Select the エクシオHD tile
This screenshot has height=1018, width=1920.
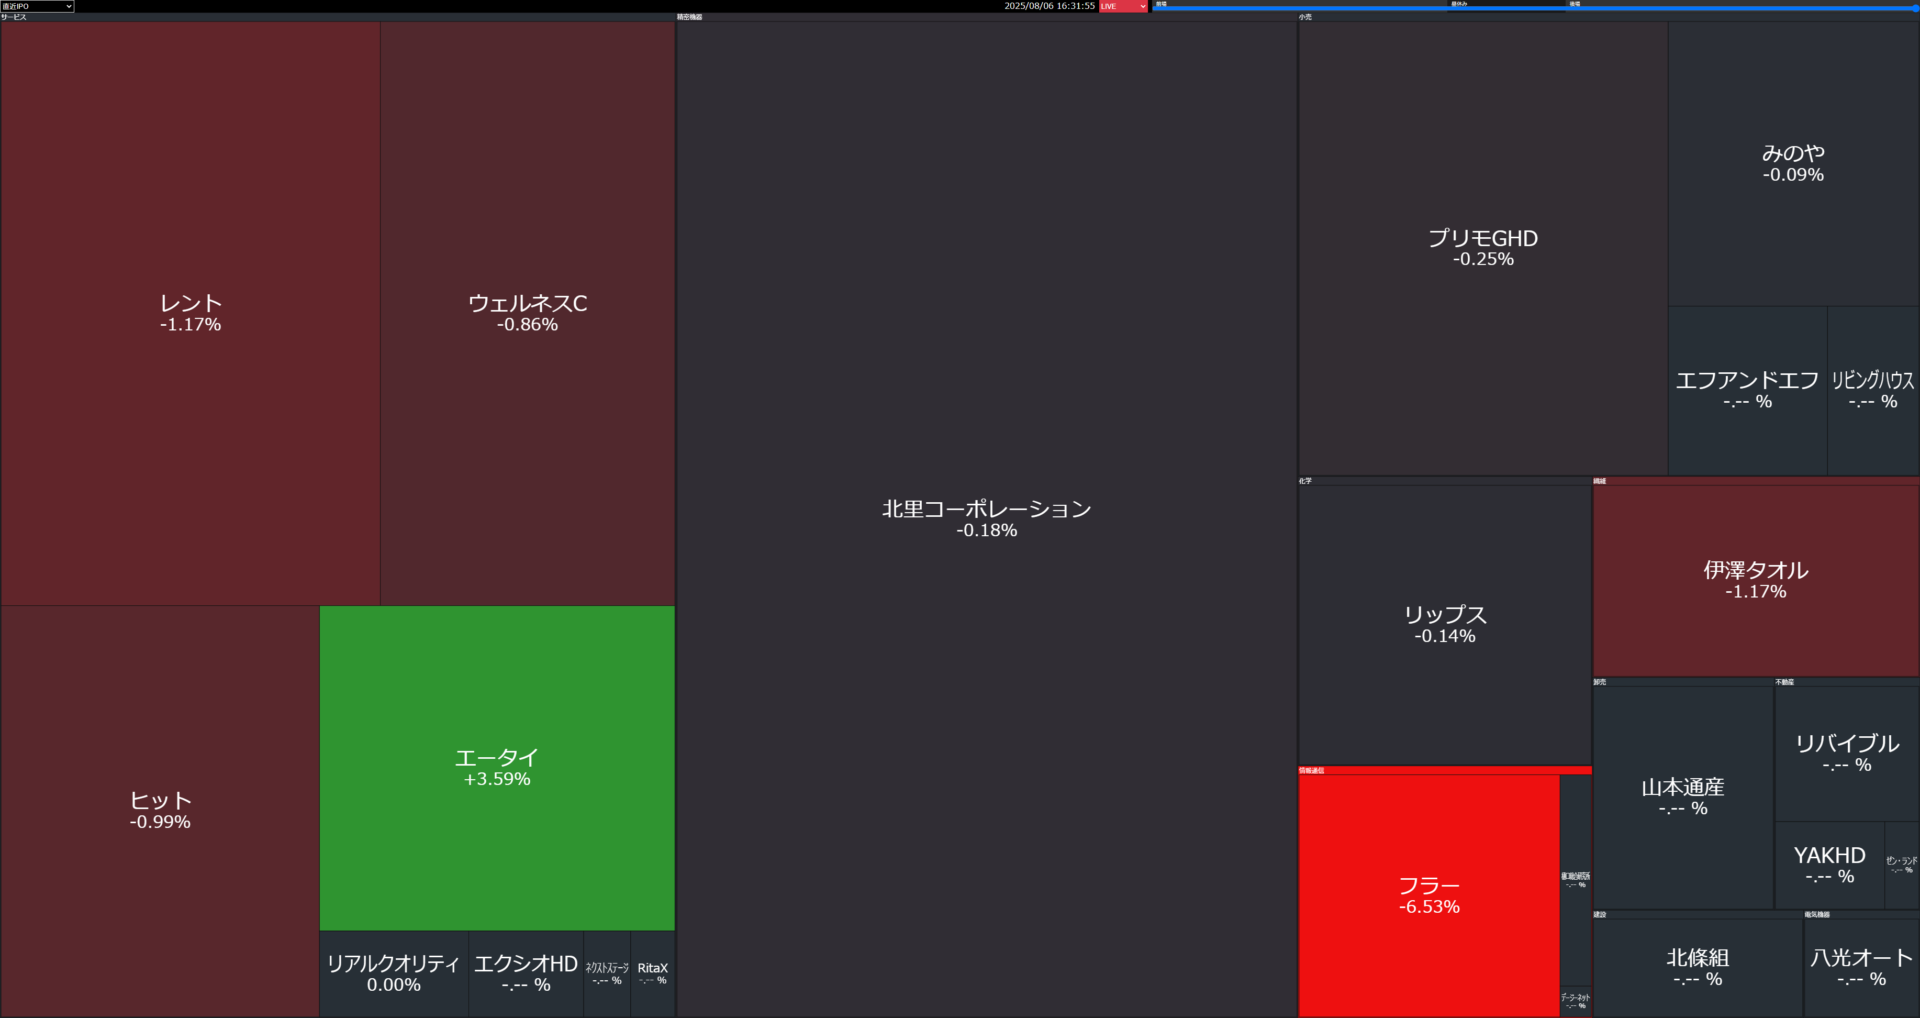pyautogui.click(x=526, y=974)
